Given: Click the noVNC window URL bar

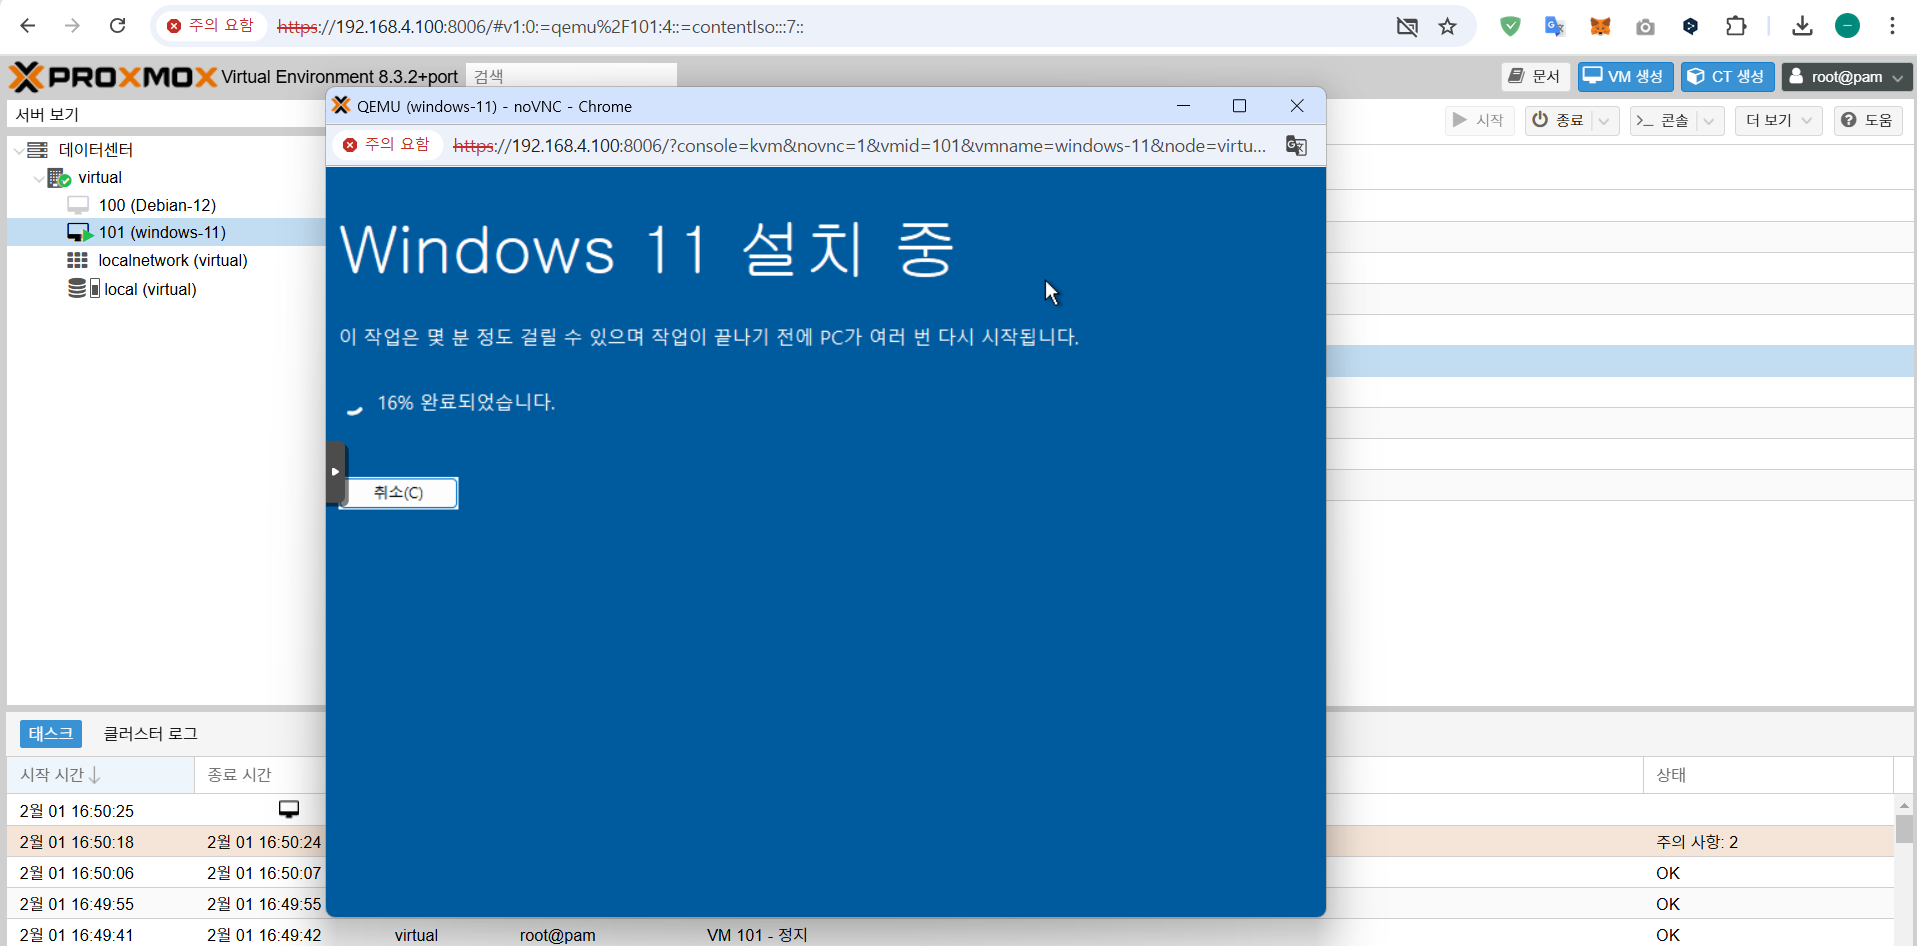Looking at the screenshot, I should tap(860, 146).
